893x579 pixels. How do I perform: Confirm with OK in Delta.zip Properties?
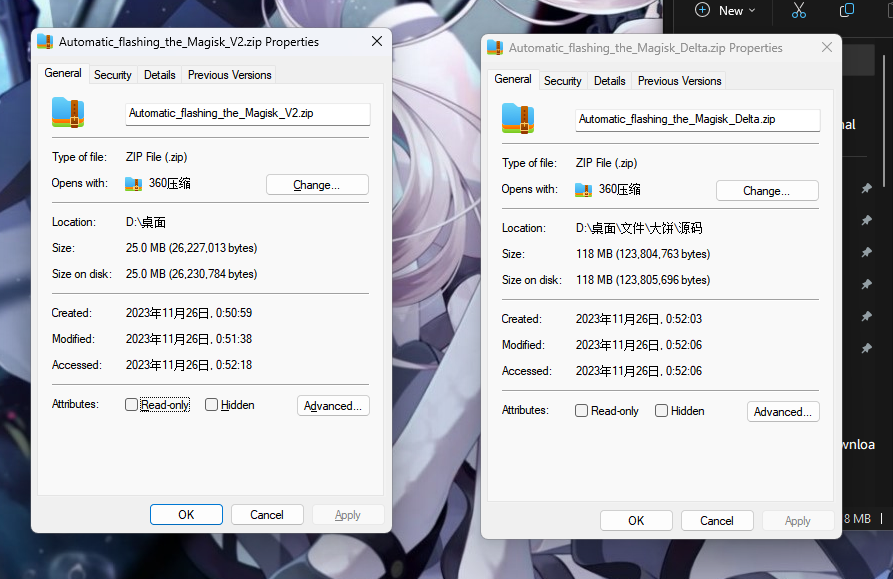pos(636,521)
